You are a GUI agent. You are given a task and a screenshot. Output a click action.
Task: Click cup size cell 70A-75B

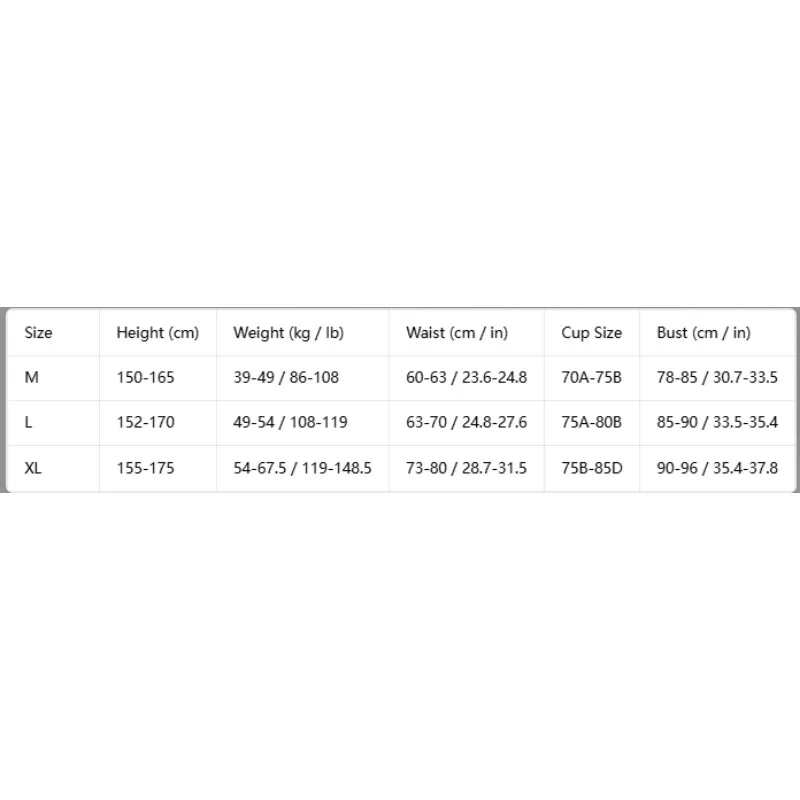592,378
